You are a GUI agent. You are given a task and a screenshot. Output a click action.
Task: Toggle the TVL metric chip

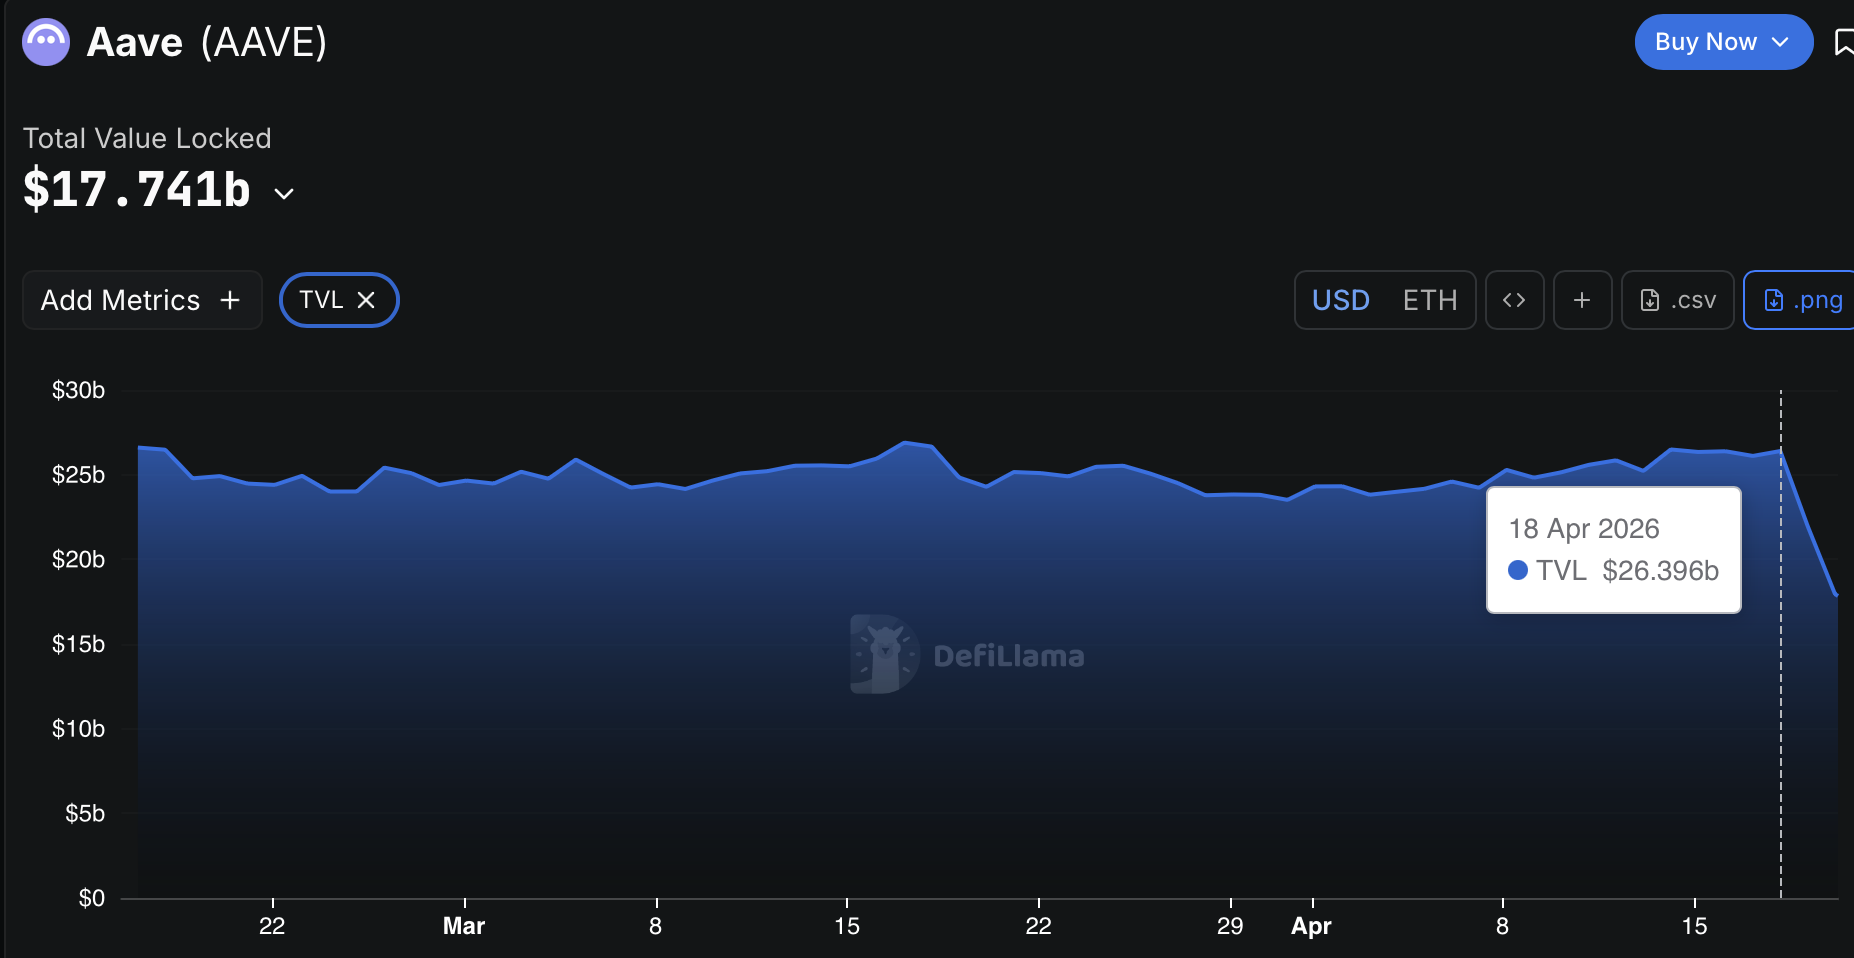click(x=321, y=300)
